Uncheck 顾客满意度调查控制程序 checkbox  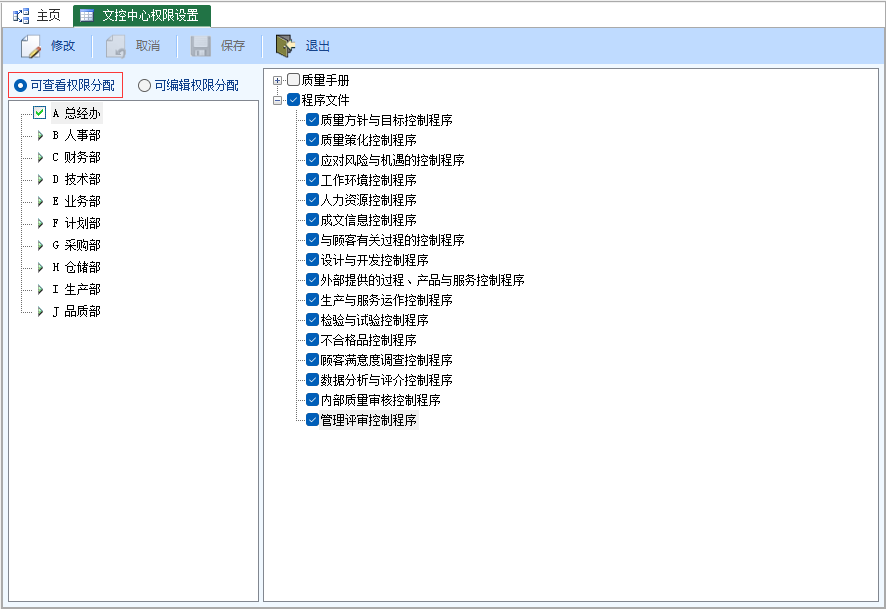tap(312, 360)
